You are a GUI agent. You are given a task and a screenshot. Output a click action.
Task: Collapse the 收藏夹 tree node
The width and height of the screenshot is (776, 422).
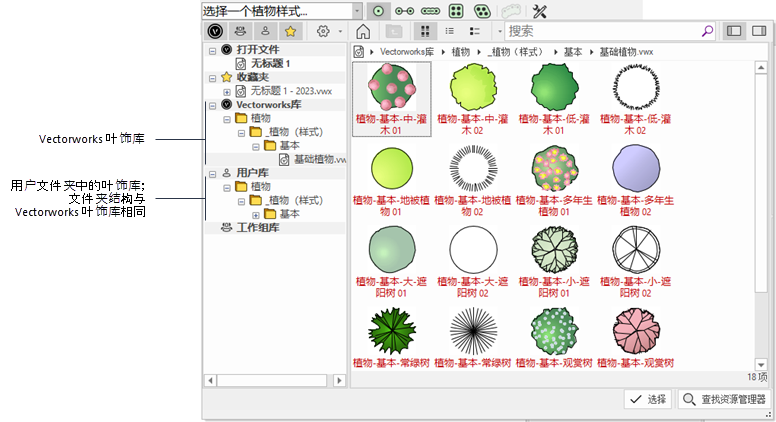pyautogui.click(x=212, y=78)
